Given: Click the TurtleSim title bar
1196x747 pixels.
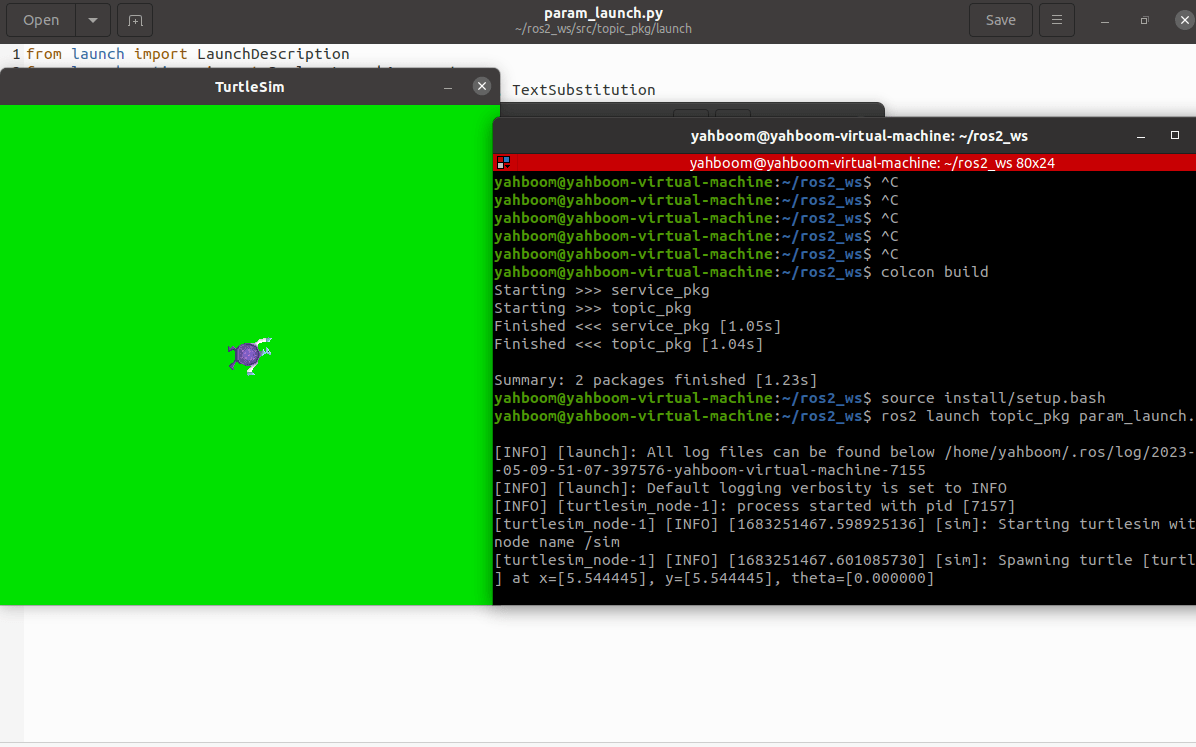Looking at the screenshot, I should [x=249, y=87].
